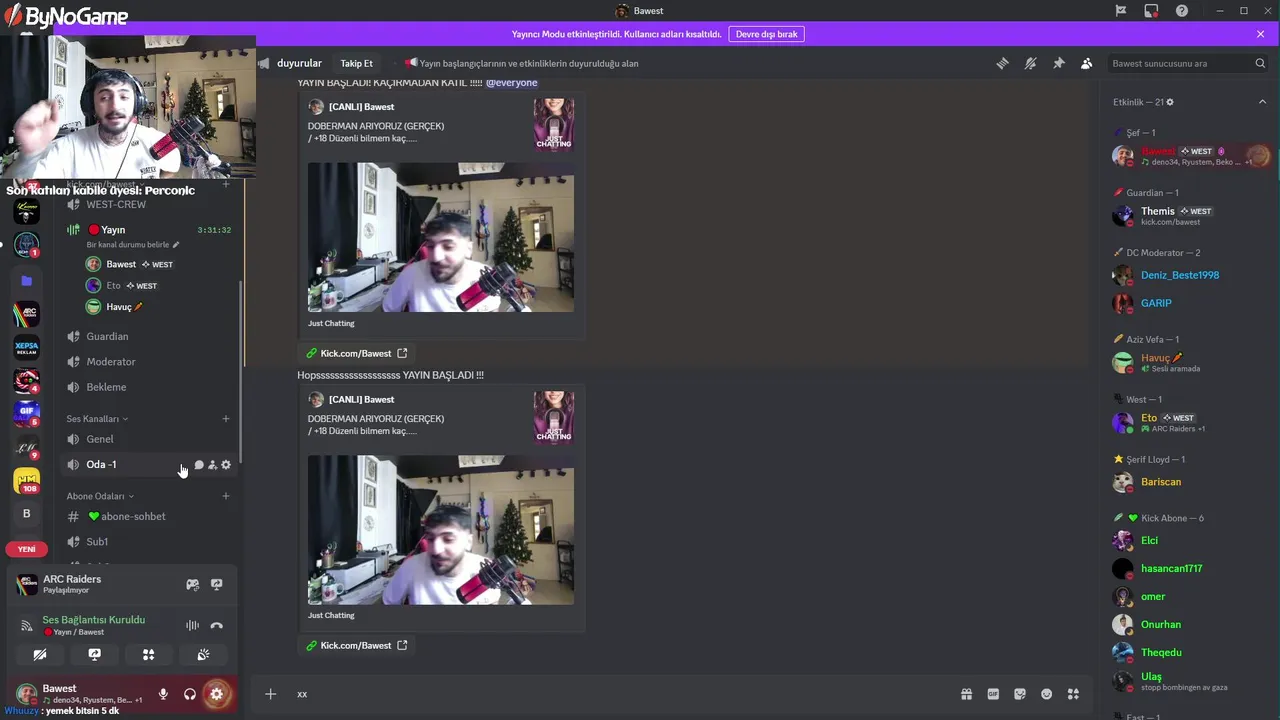
Task: Open the first Kick.com/Bawest link
Action: click(357, 353)
